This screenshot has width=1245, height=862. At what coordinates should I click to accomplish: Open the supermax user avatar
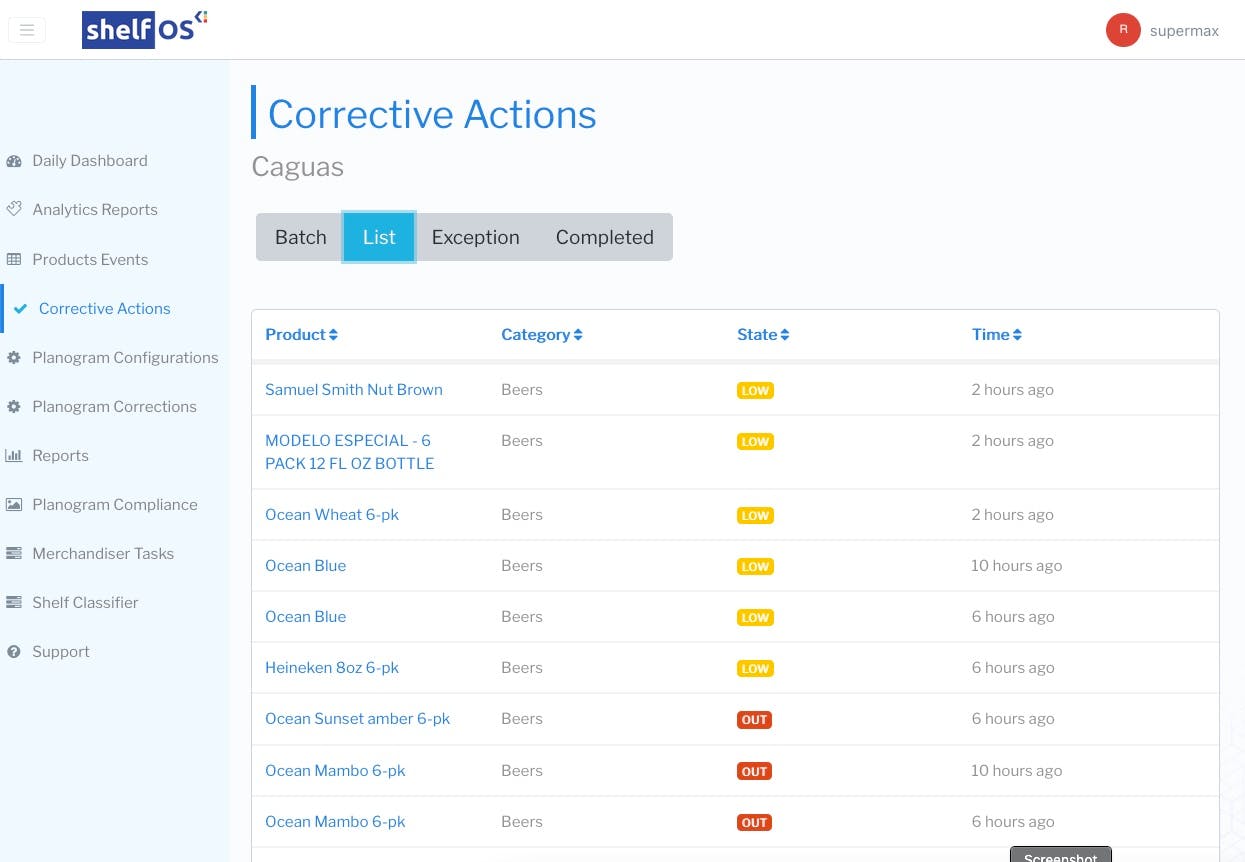tap(1123, 30)
